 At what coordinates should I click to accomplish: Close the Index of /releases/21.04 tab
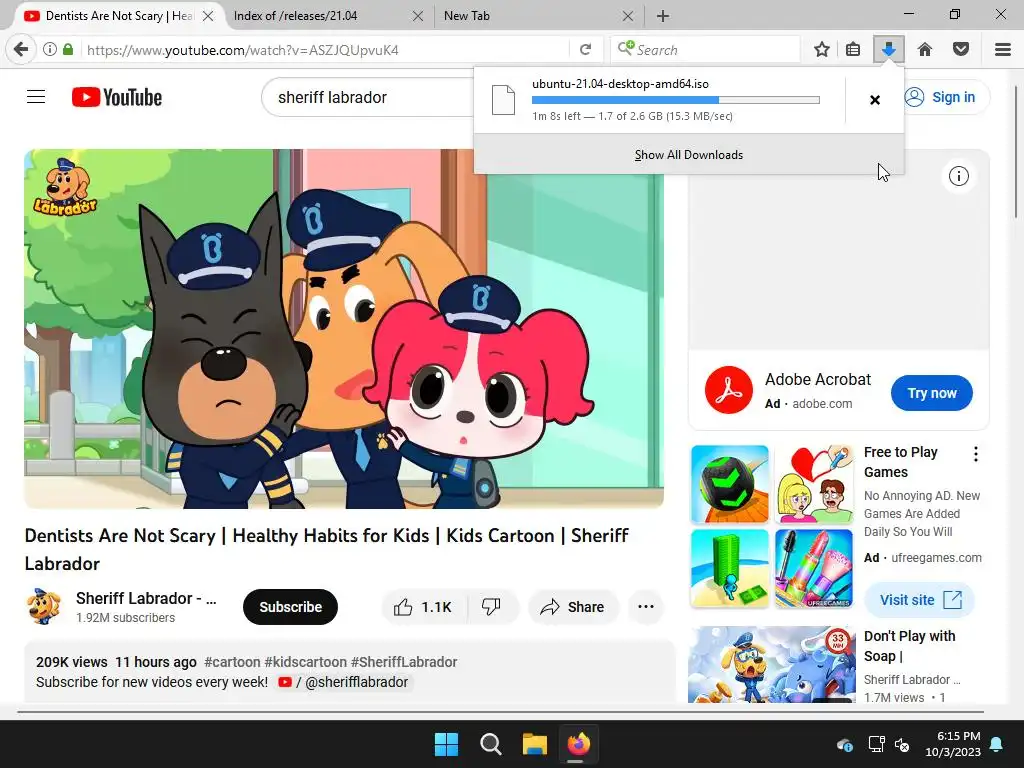(x=418, y=16)
